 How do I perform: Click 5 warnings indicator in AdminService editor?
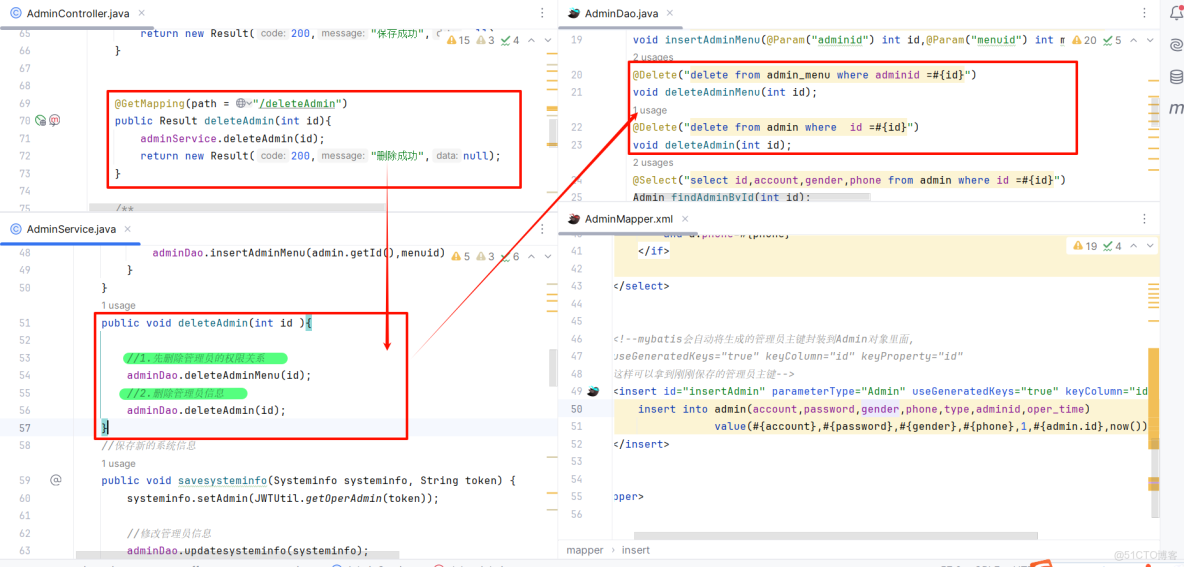(x=460, y=256)
